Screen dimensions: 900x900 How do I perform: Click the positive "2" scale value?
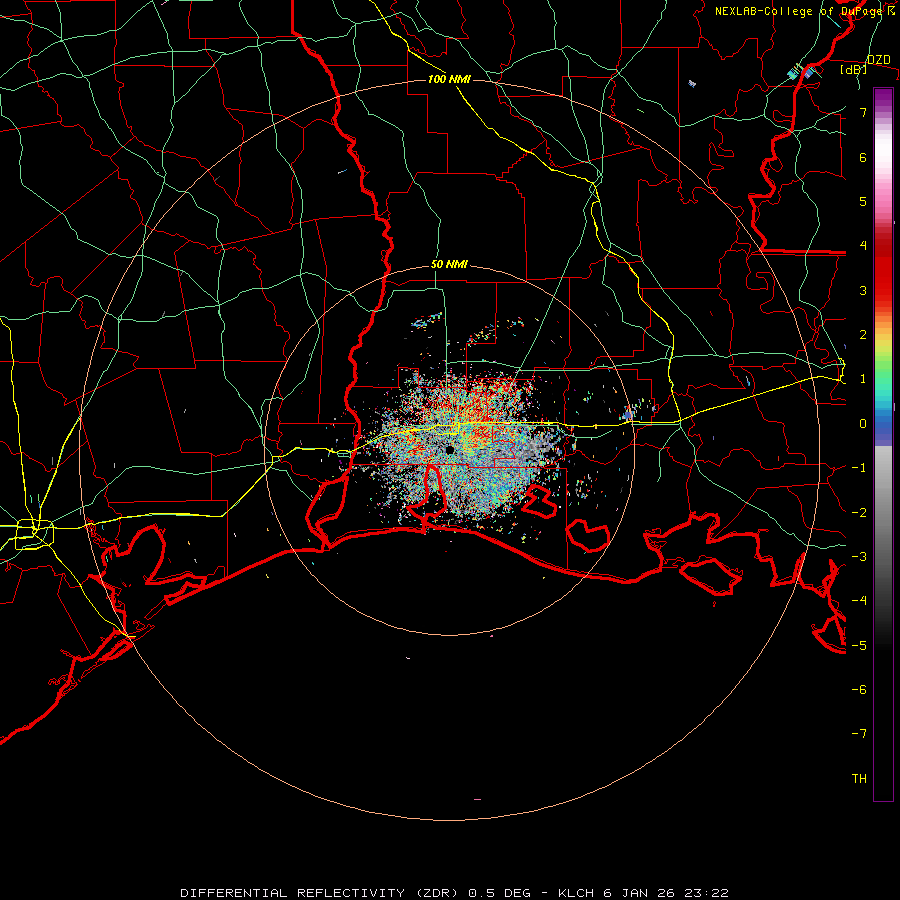point(863,335)
